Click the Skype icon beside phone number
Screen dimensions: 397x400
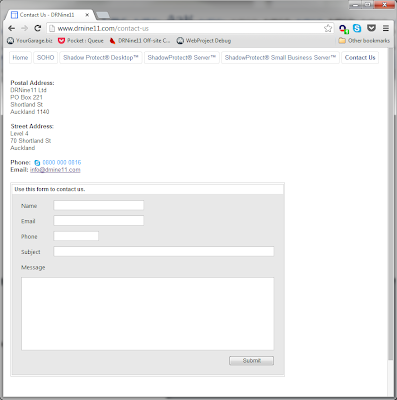tap(37, 163)
